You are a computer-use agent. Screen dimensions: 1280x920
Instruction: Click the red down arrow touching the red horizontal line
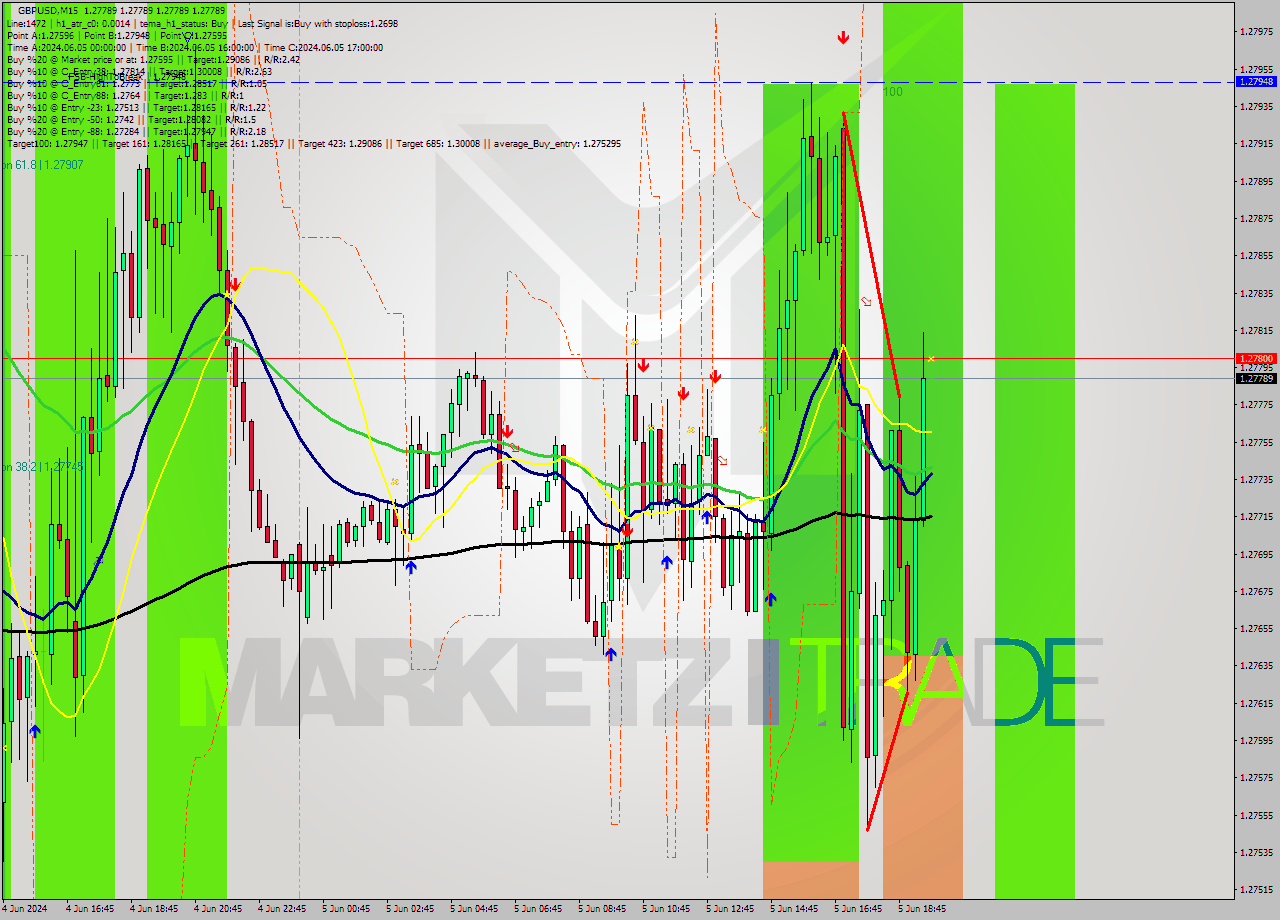coord(644,365)
